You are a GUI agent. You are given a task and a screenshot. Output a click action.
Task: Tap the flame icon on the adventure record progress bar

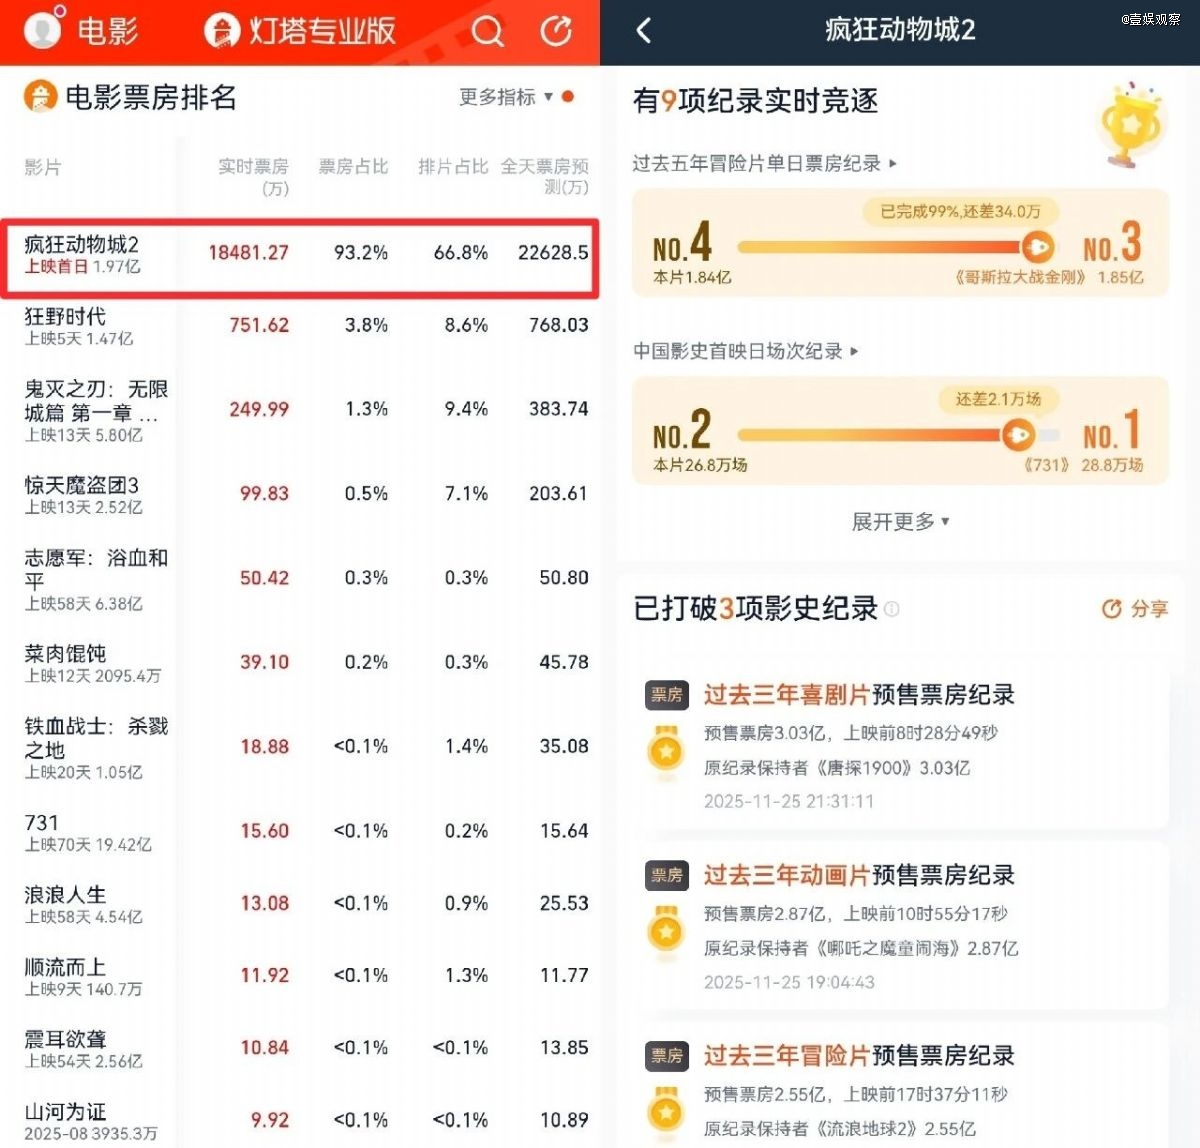[x=1040, y=246]
